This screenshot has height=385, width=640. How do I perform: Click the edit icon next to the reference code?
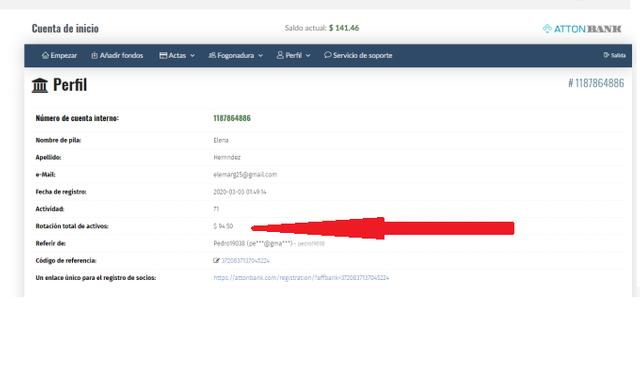point(216,260)
